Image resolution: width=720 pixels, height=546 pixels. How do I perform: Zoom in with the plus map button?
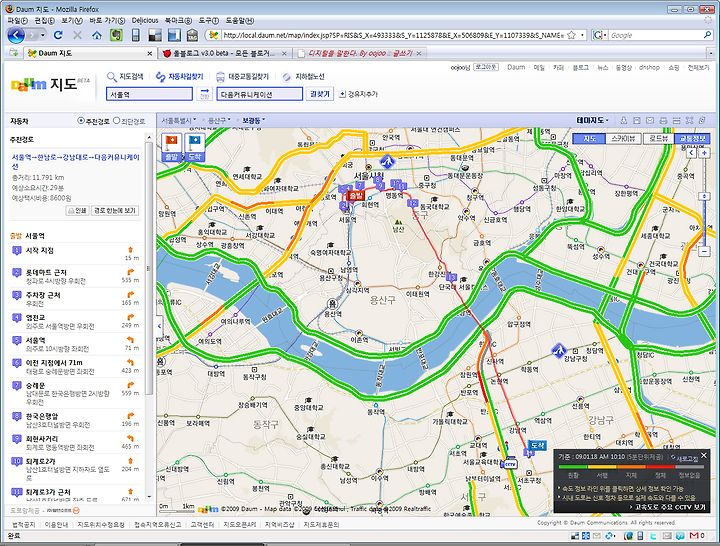coord(704,153)
